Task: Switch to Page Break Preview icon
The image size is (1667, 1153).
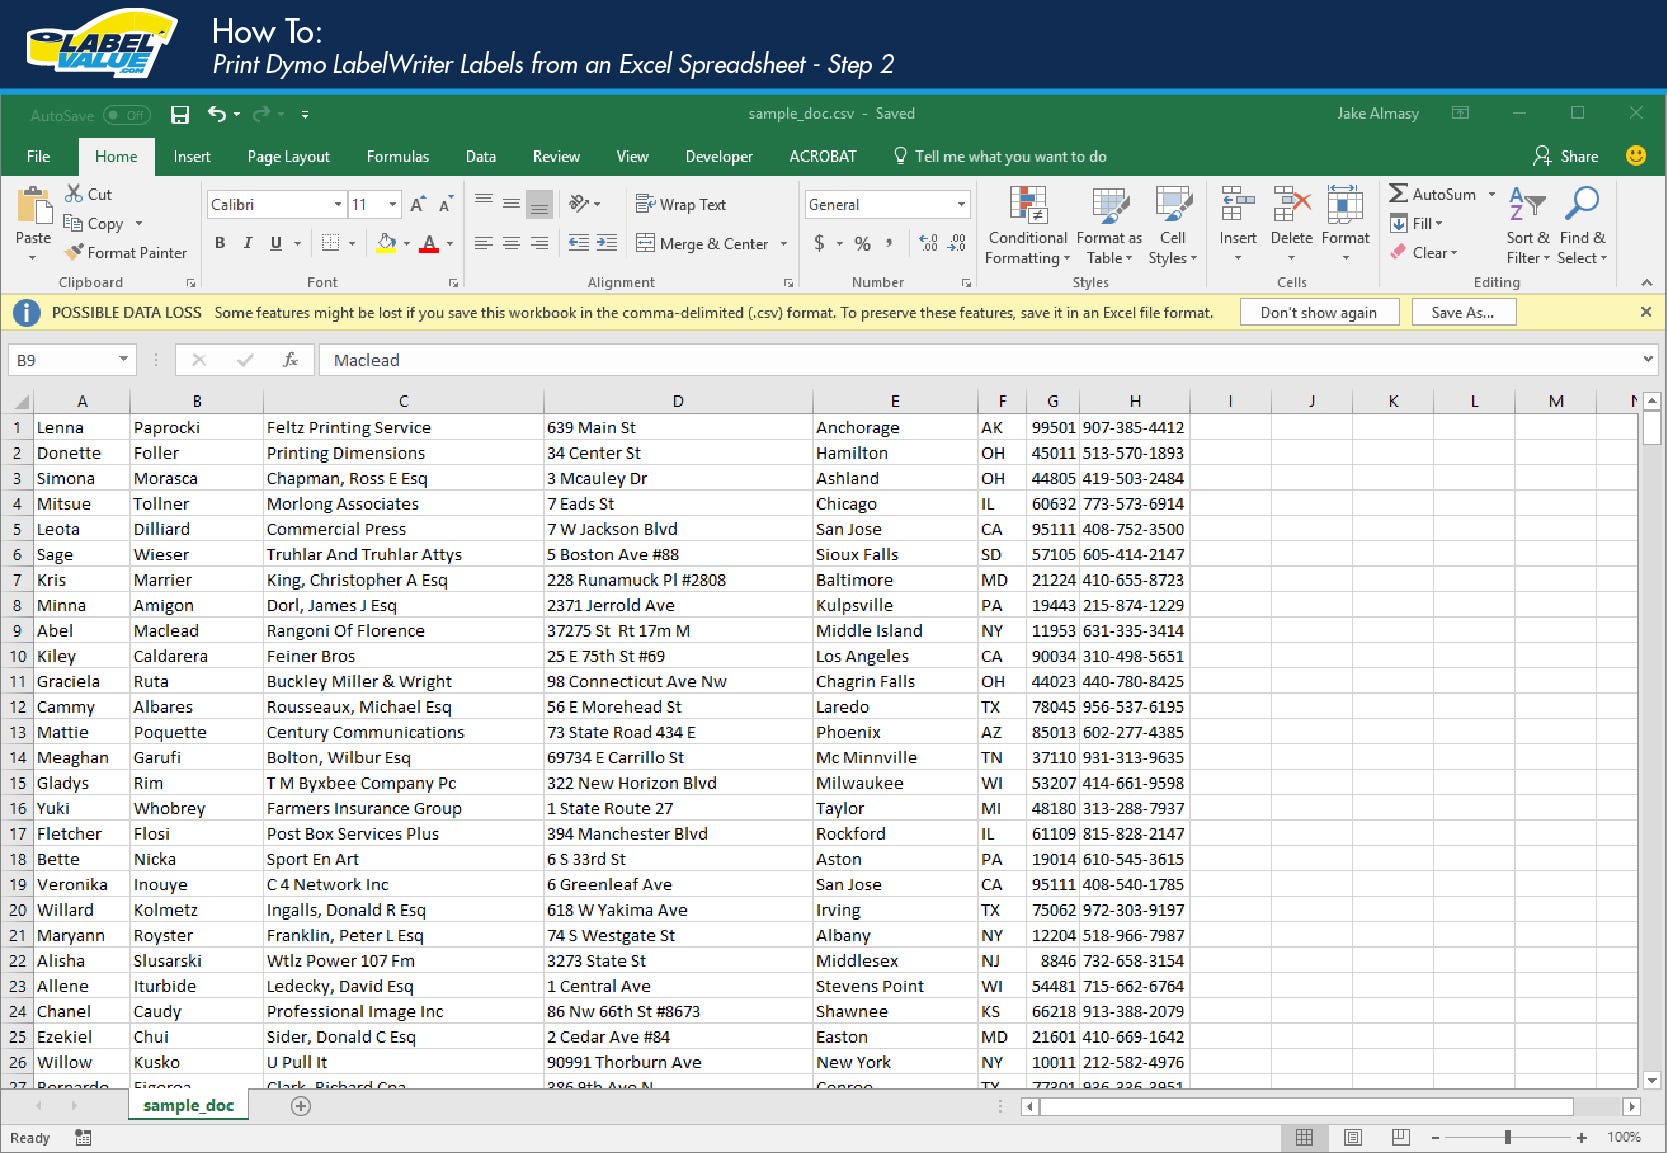Action: [x=1401, y=1137]
